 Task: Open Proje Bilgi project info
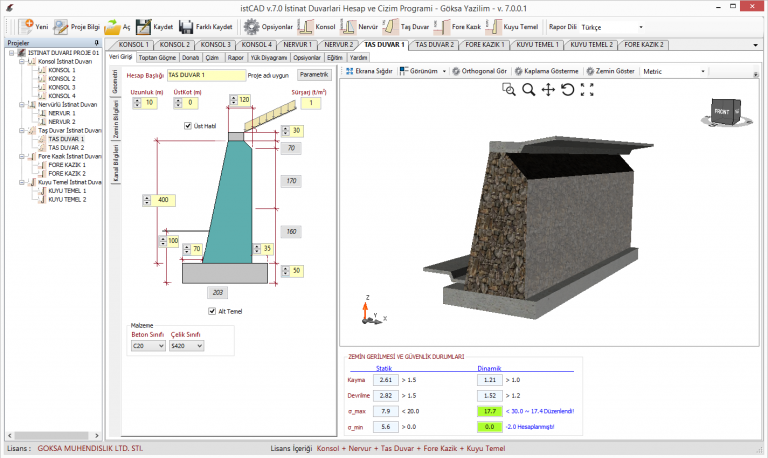point(76,27)
